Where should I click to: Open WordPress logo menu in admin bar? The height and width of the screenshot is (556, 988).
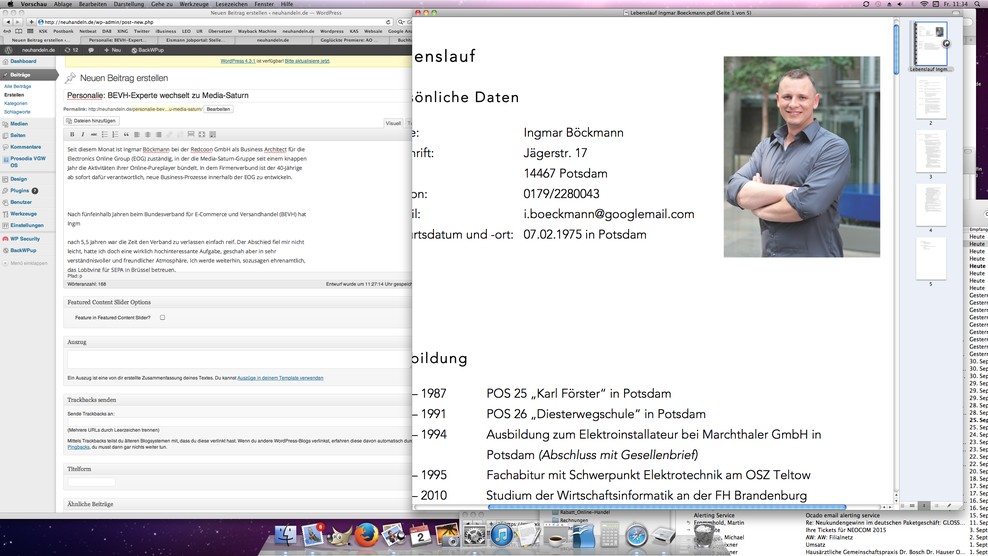tap(8, 50)
